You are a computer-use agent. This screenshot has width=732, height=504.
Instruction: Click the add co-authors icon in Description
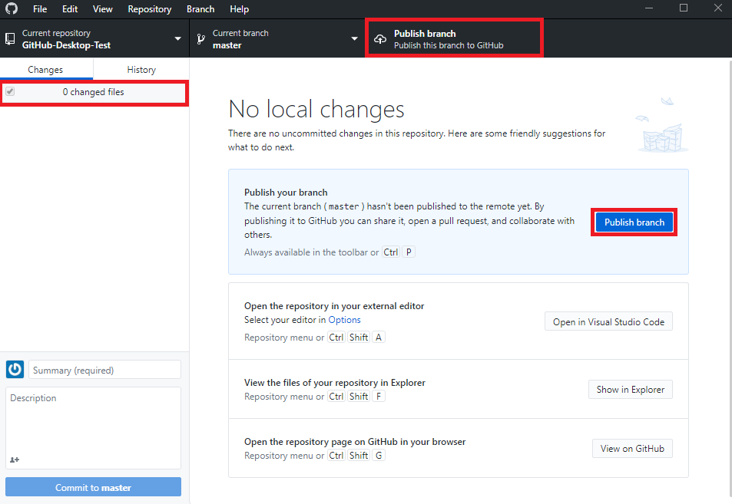(14, 460)
